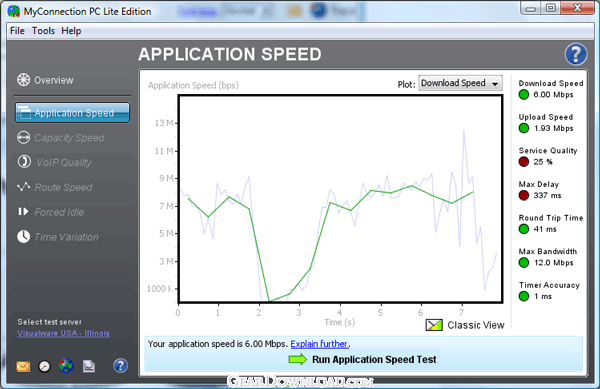Click the Download Speed green status light
The width and height of the screenshot is (600, 389).
tap(524, 94)
